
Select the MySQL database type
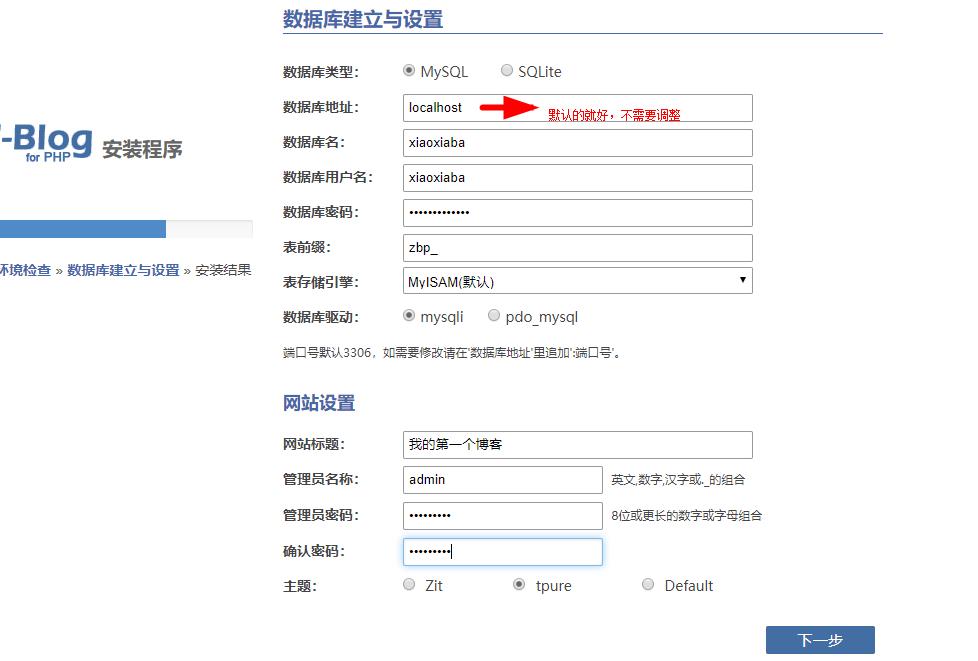(x=409, y=71)
